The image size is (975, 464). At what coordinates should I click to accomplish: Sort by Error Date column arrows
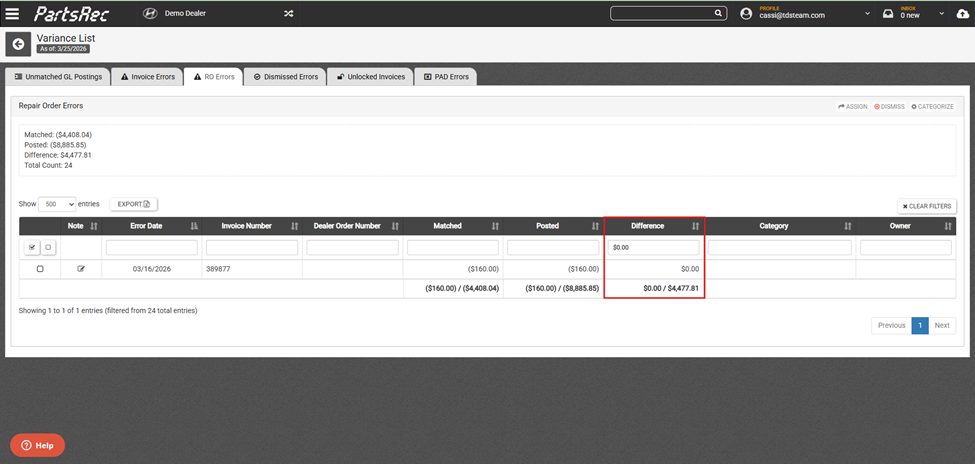coord(194,226)
